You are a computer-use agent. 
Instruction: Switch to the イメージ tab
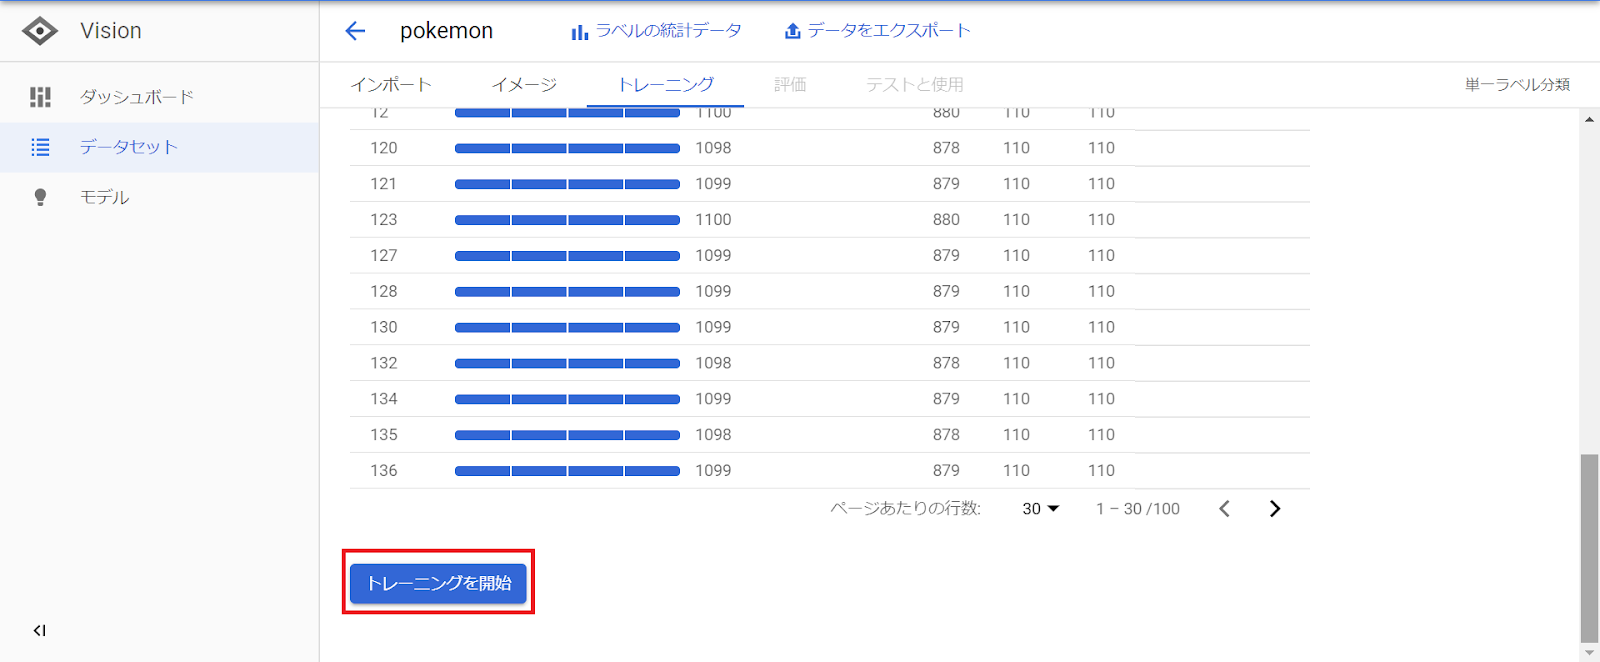point(524,85)
